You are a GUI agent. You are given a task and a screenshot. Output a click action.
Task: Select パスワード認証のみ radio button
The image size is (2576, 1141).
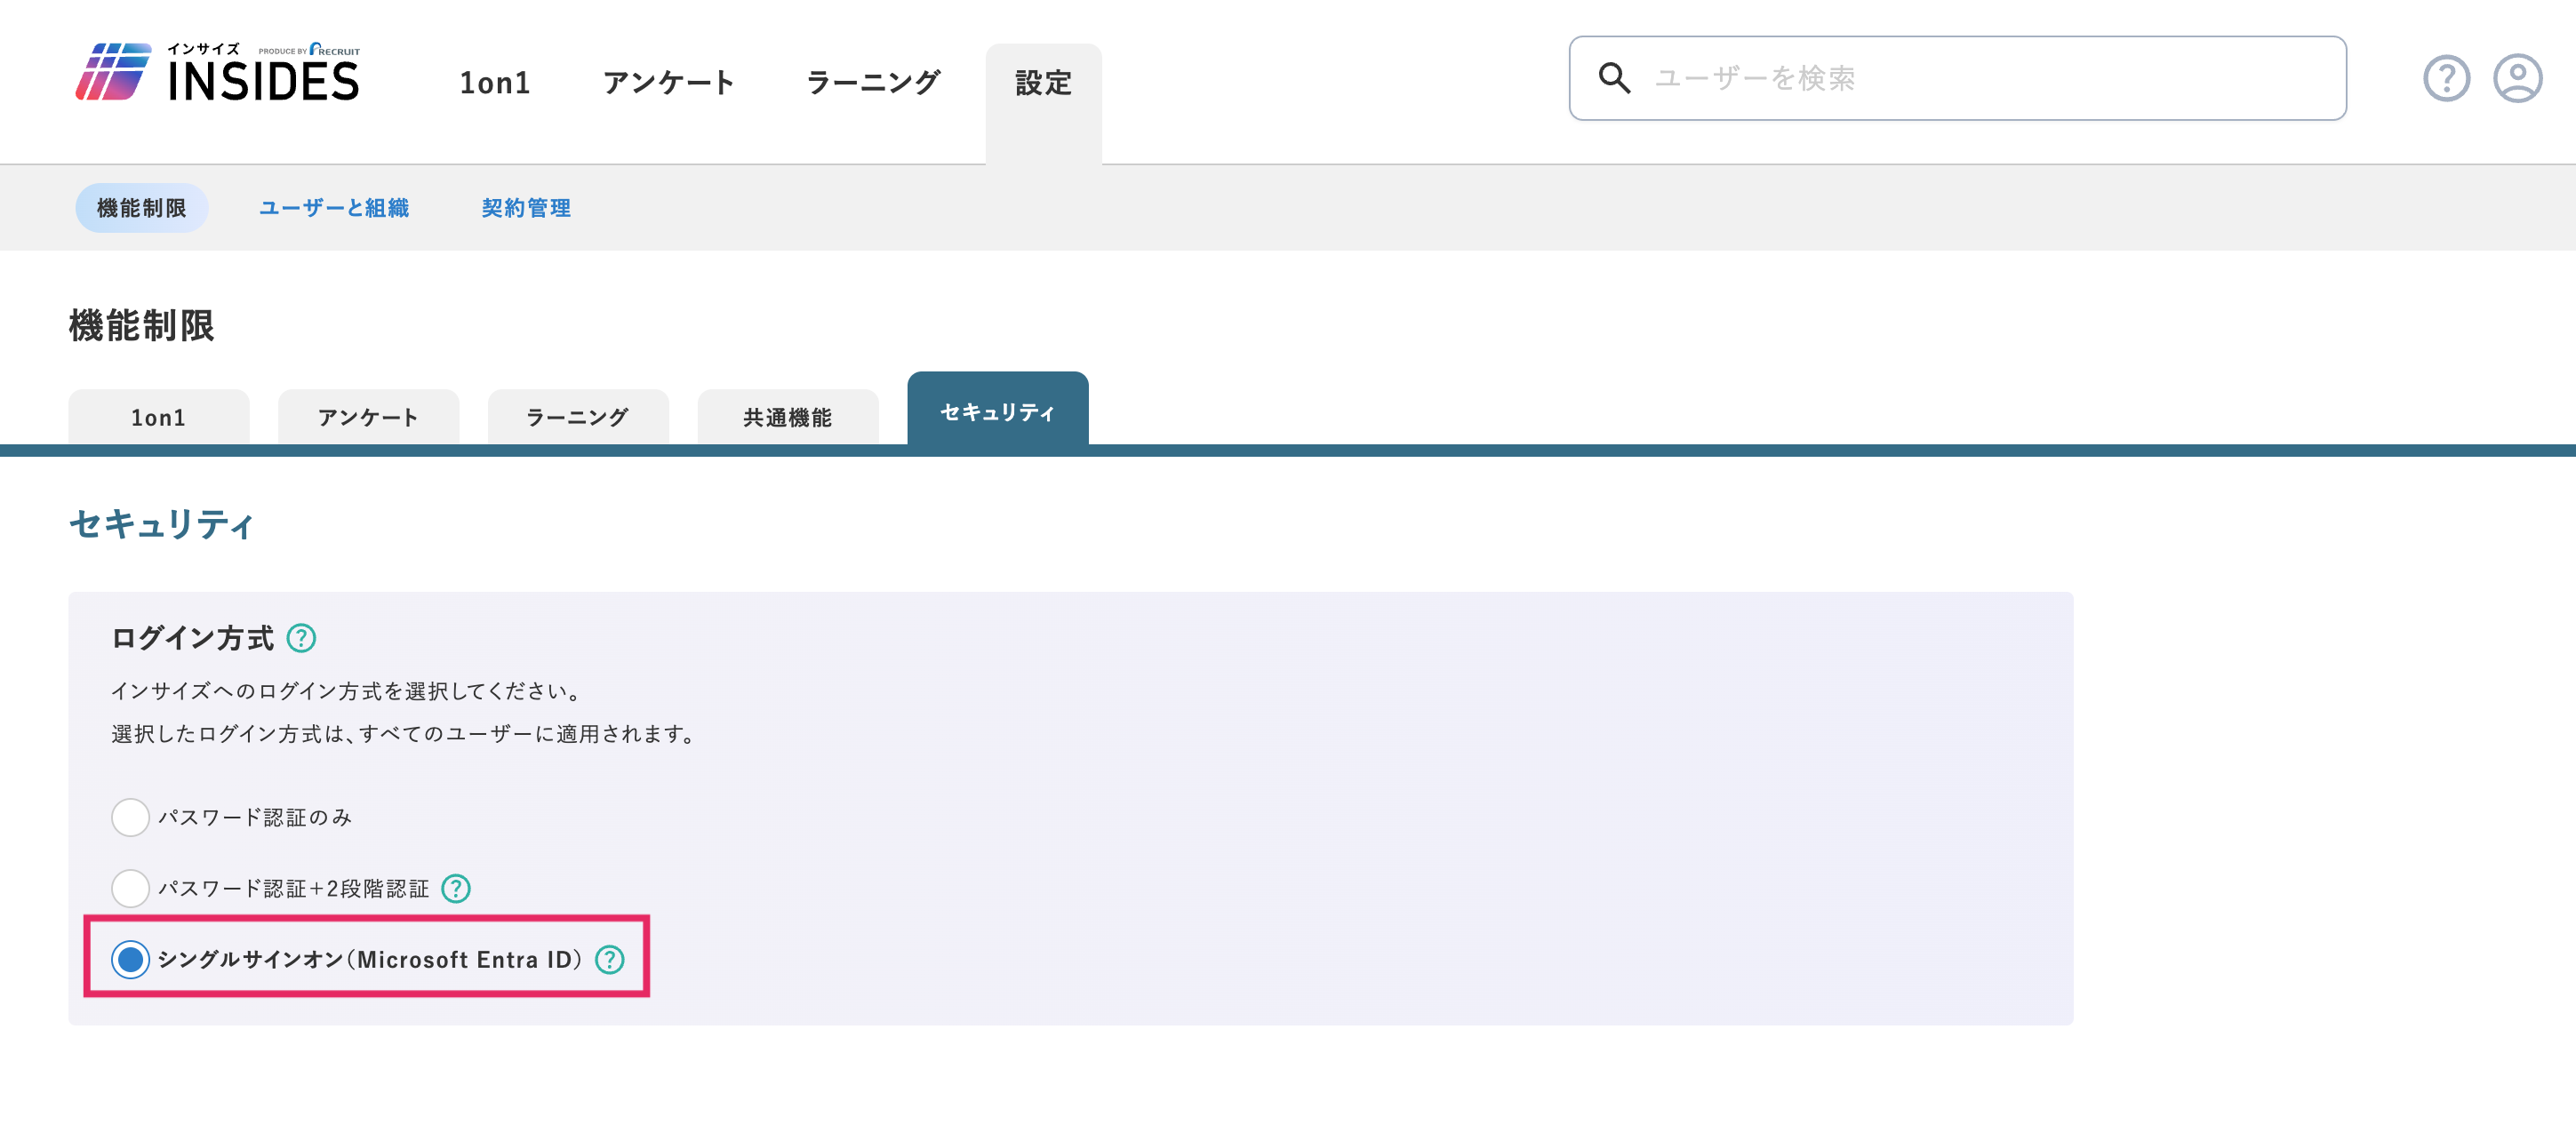coord(130,817)
